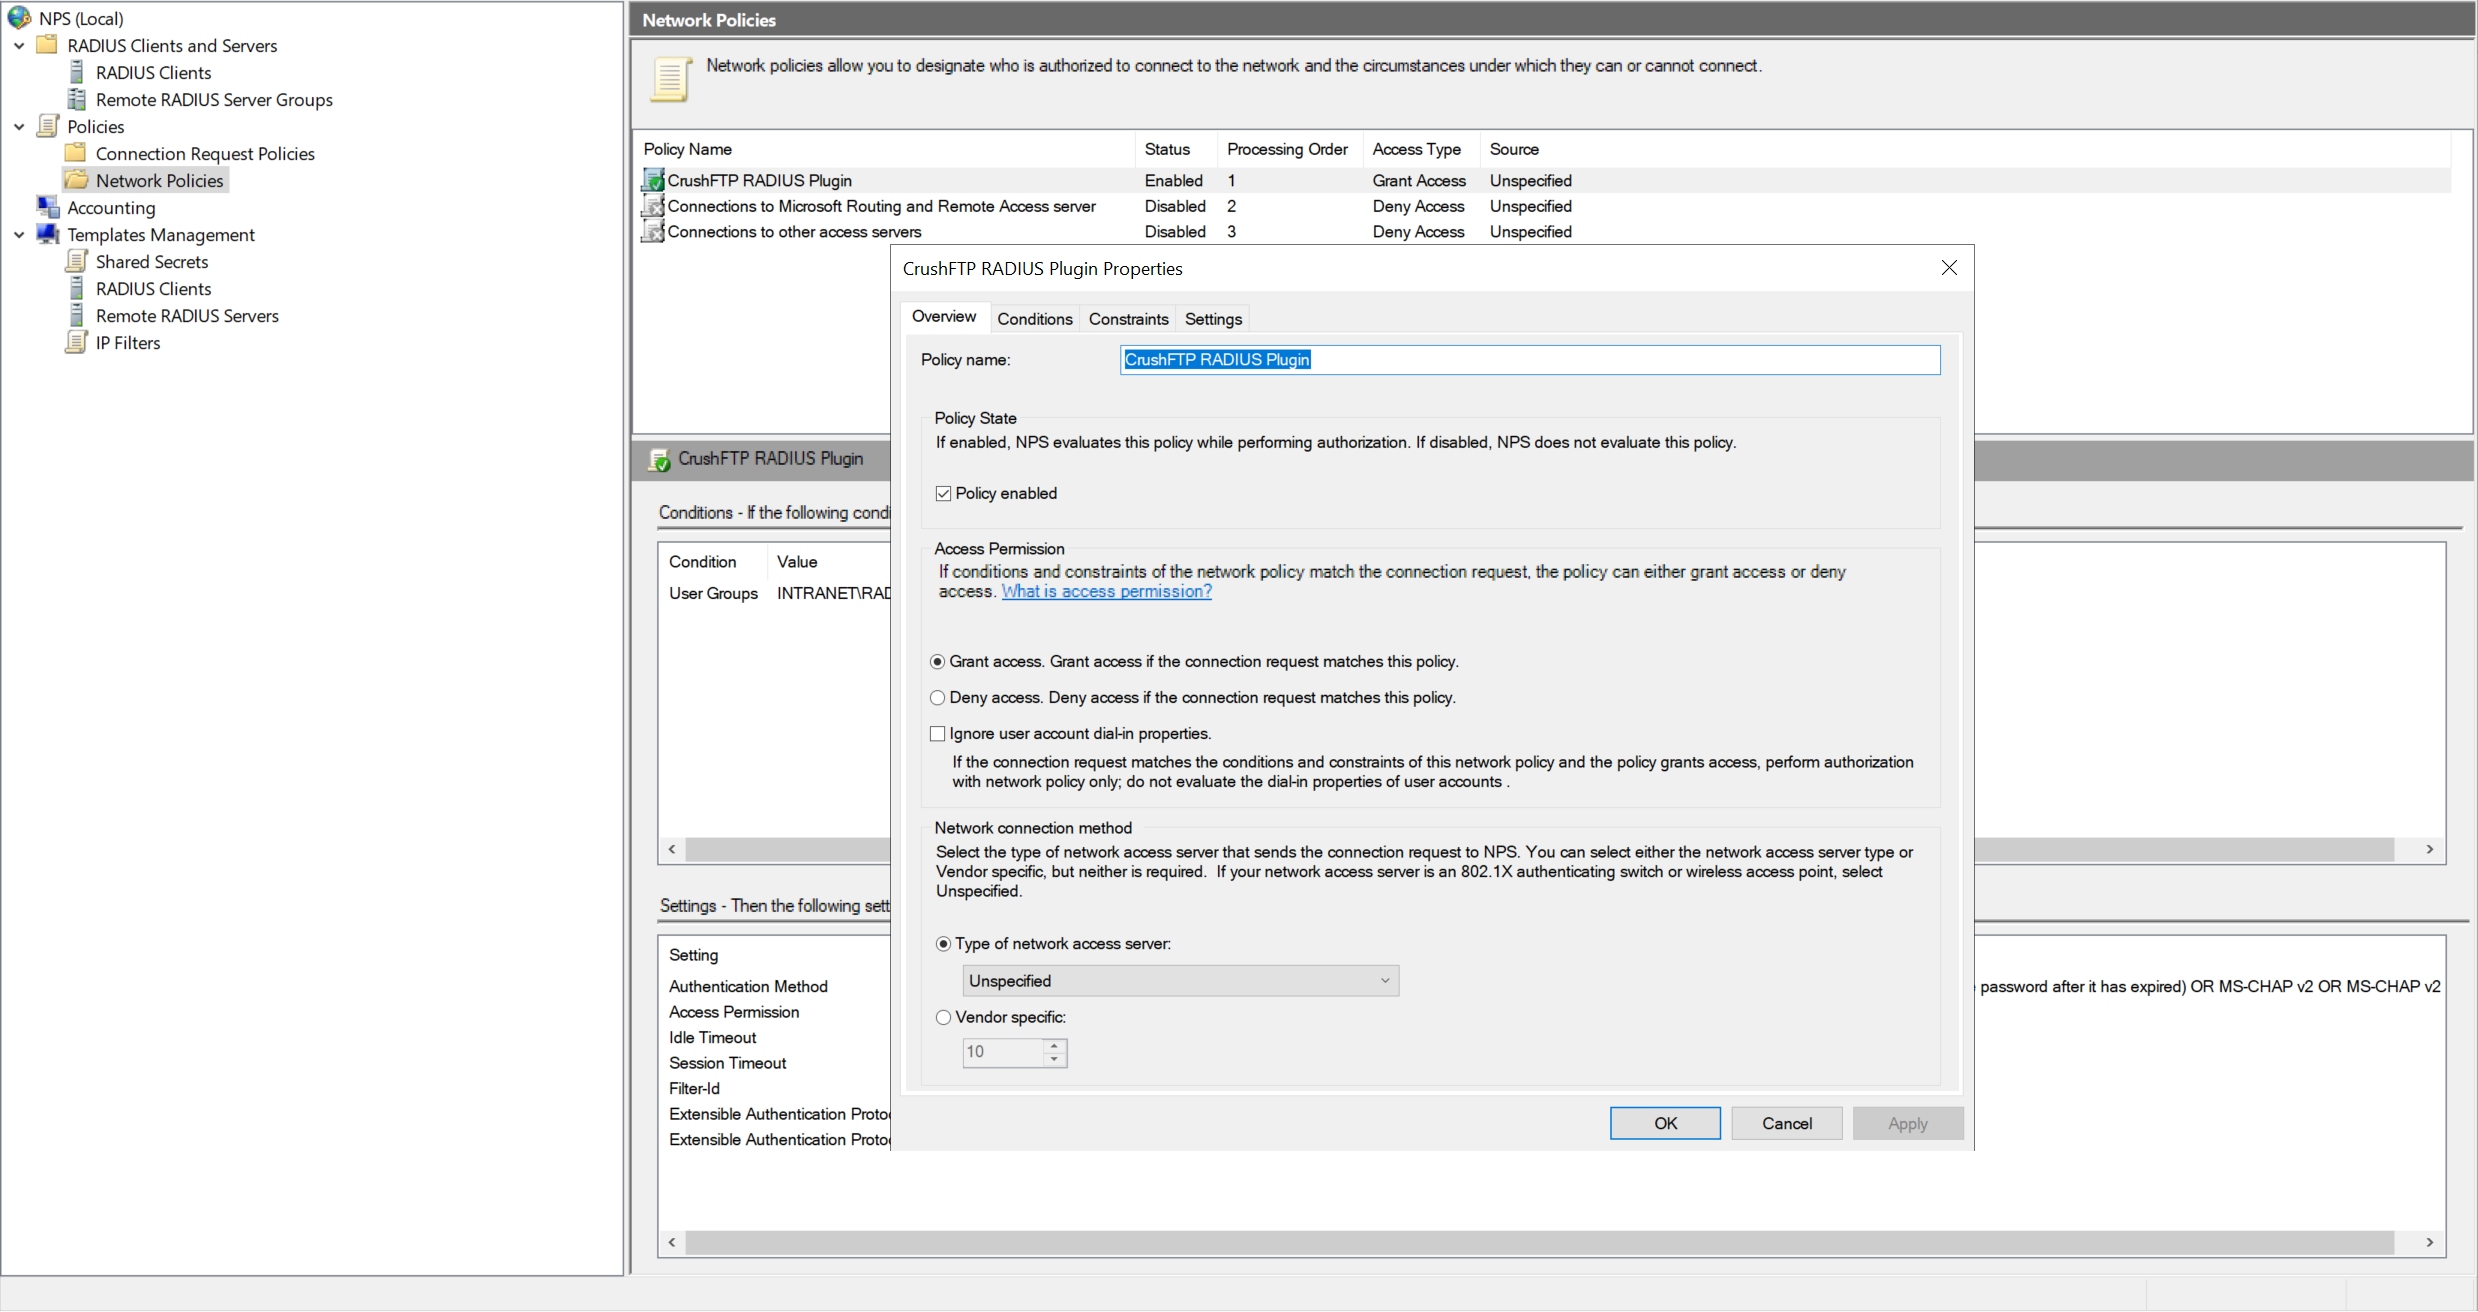
Task: Collapse the RADIUS Clients and Servers node
Action: (x=19, y=46)
